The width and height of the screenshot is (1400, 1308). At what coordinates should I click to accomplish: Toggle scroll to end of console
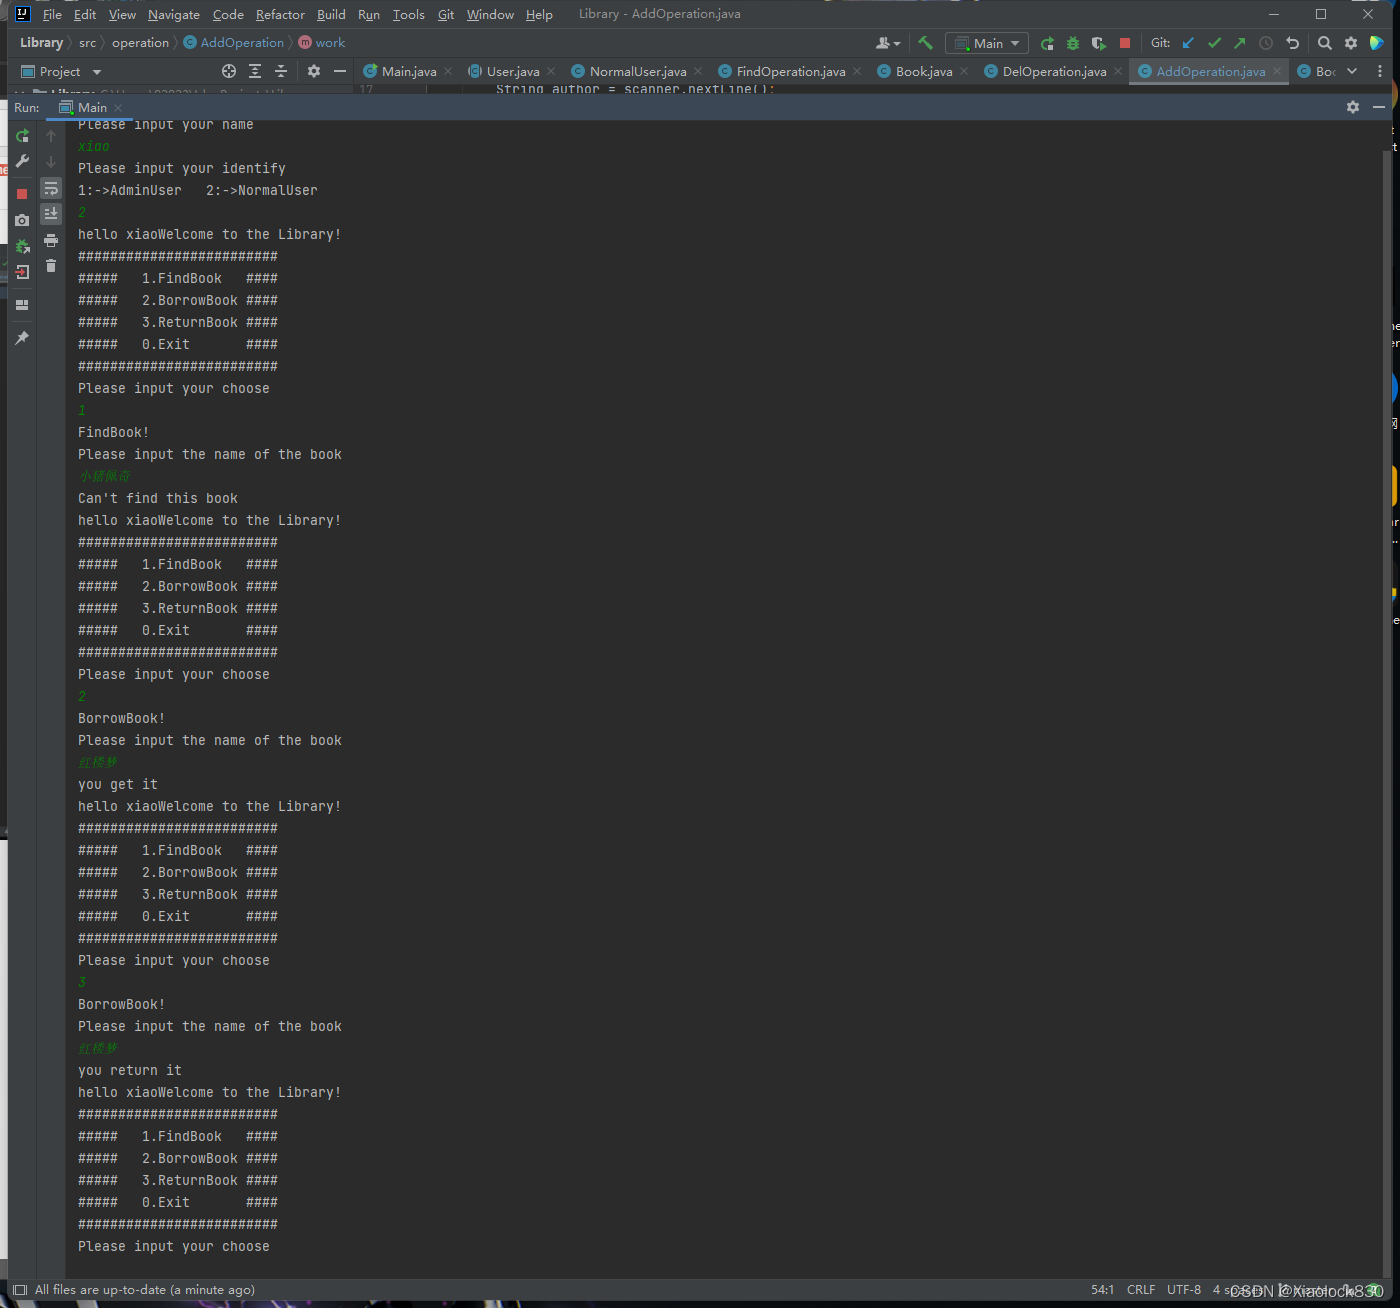click(51, 214)
